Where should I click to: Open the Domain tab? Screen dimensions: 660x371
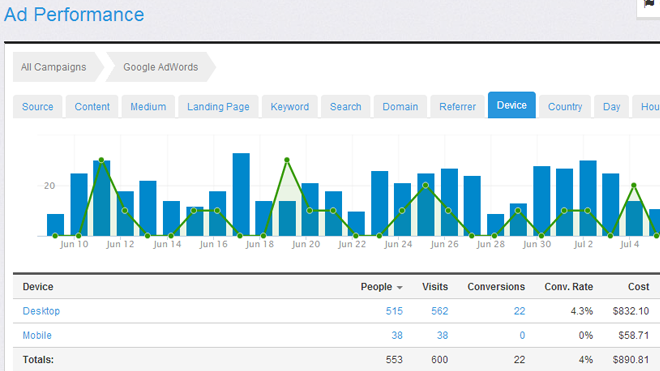[x=400, y=107]
